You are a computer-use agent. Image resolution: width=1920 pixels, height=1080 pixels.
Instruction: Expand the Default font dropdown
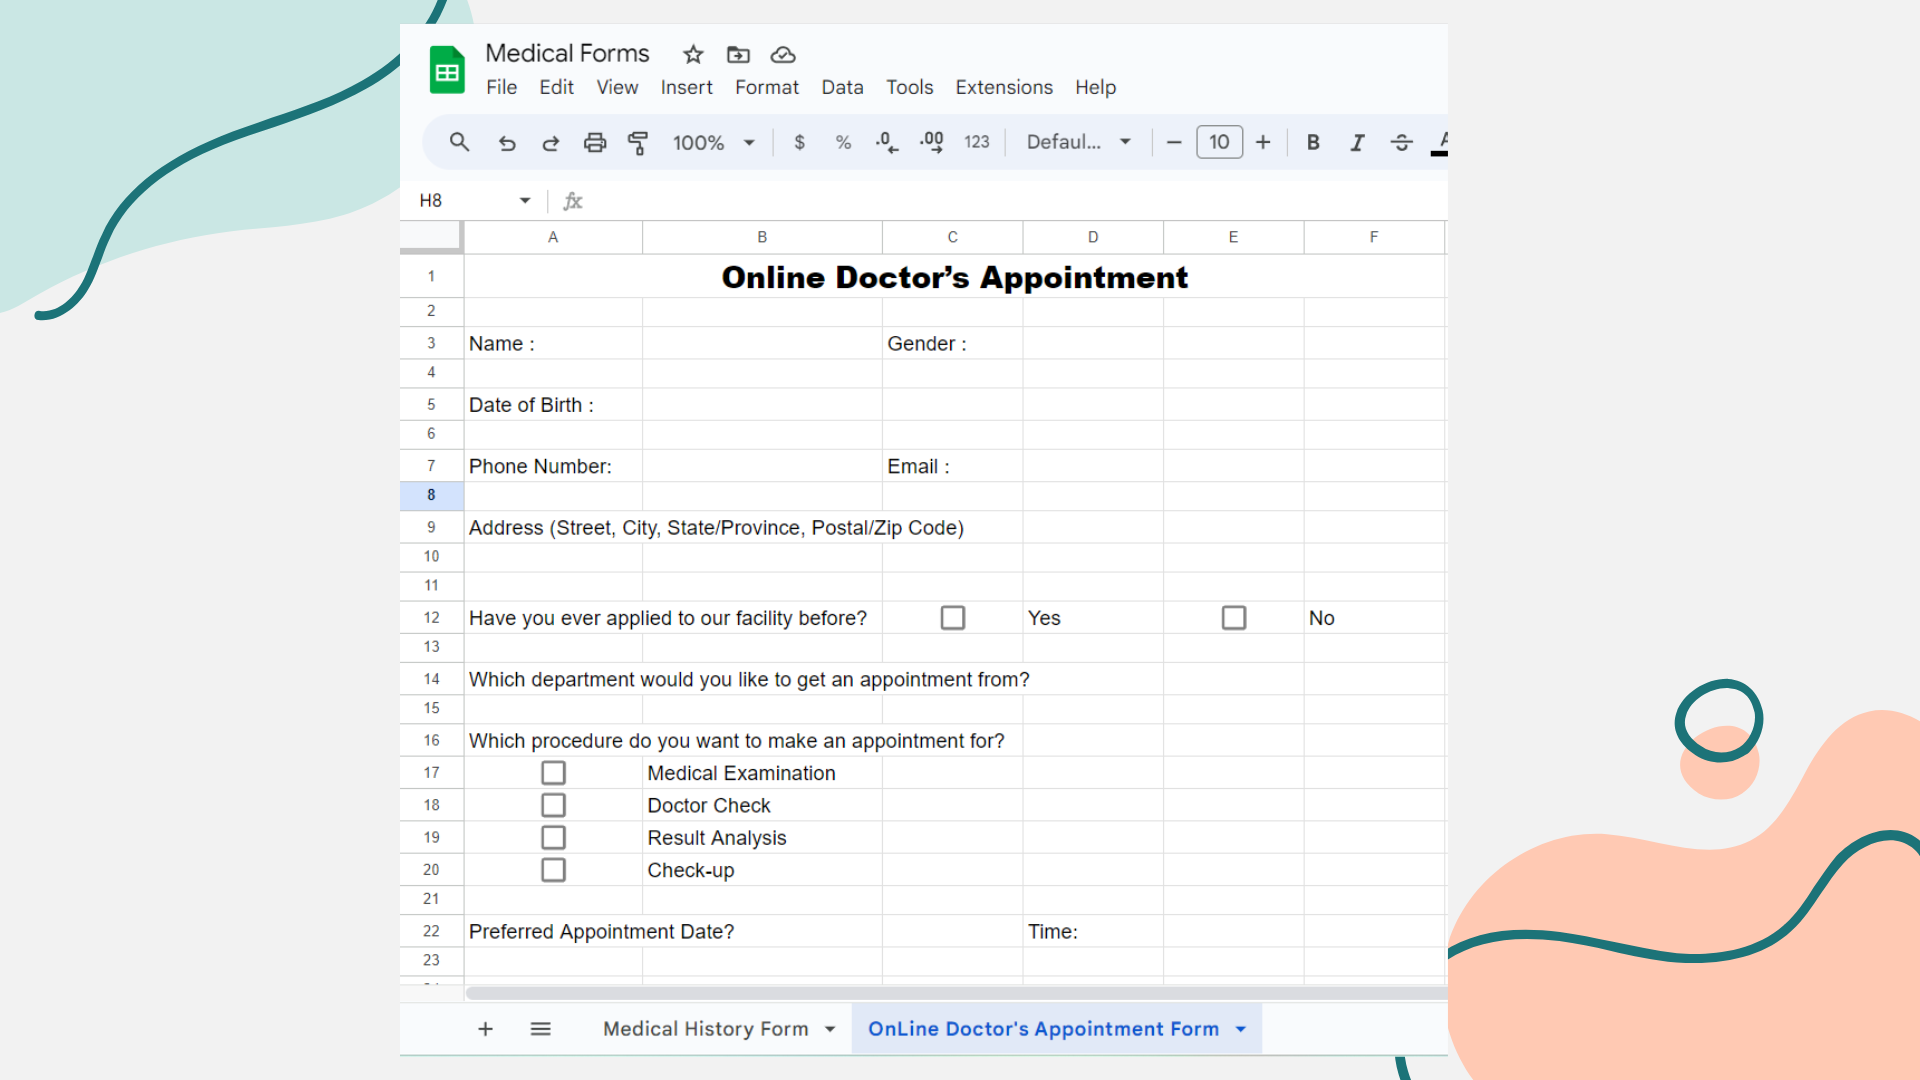tap(1078, 142)
